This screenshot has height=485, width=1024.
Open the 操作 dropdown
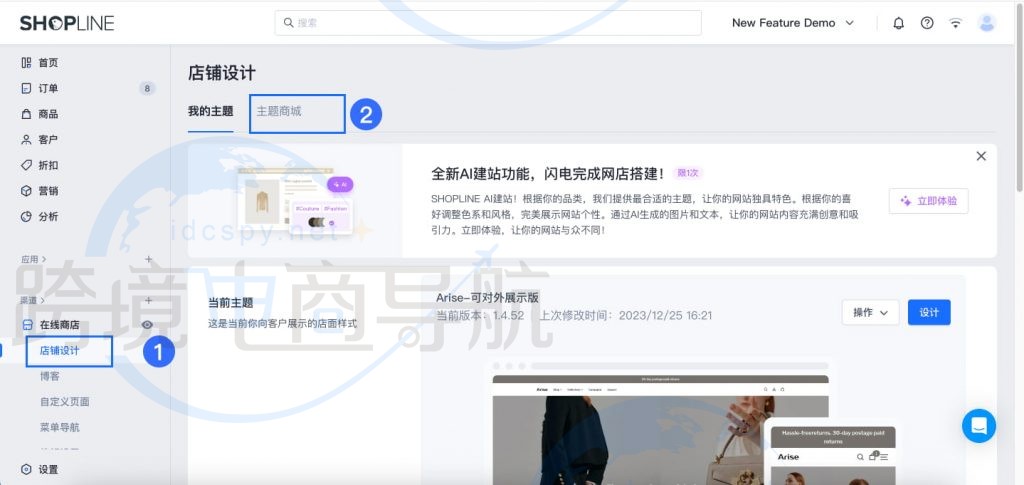[871, 313]
